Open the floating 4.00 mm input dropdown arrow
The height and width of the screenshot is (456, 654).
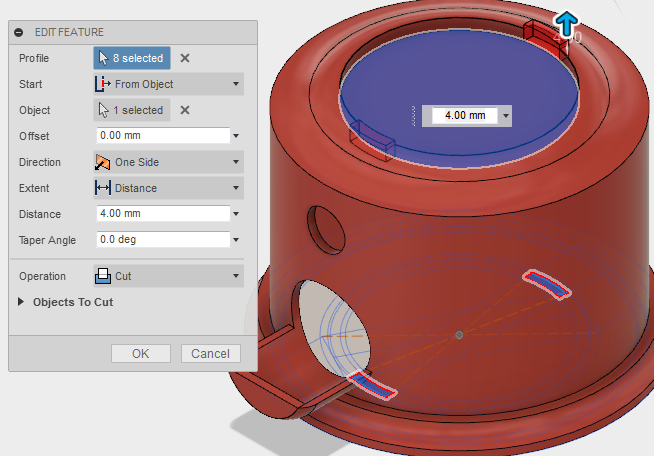[506, 116]
